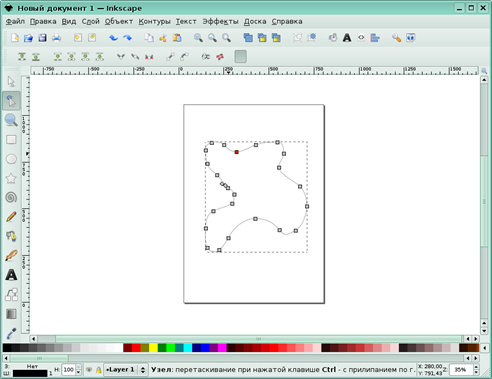
Task: Select the Node editing tool
Action: pos(11,101)
